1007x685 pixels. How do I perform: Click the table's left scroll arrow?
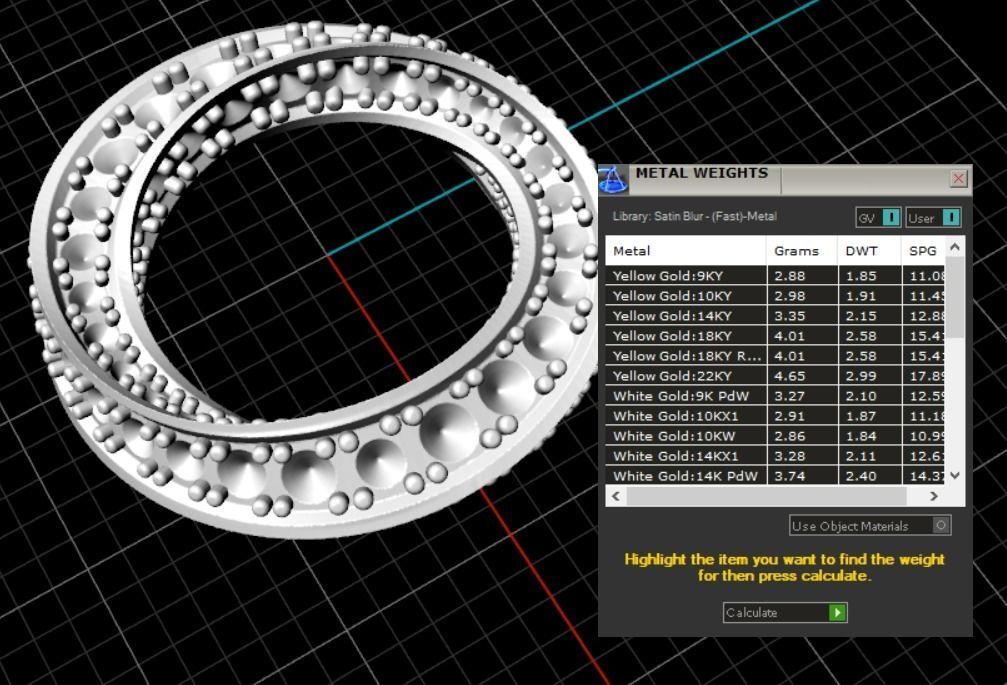pos(616,496)
